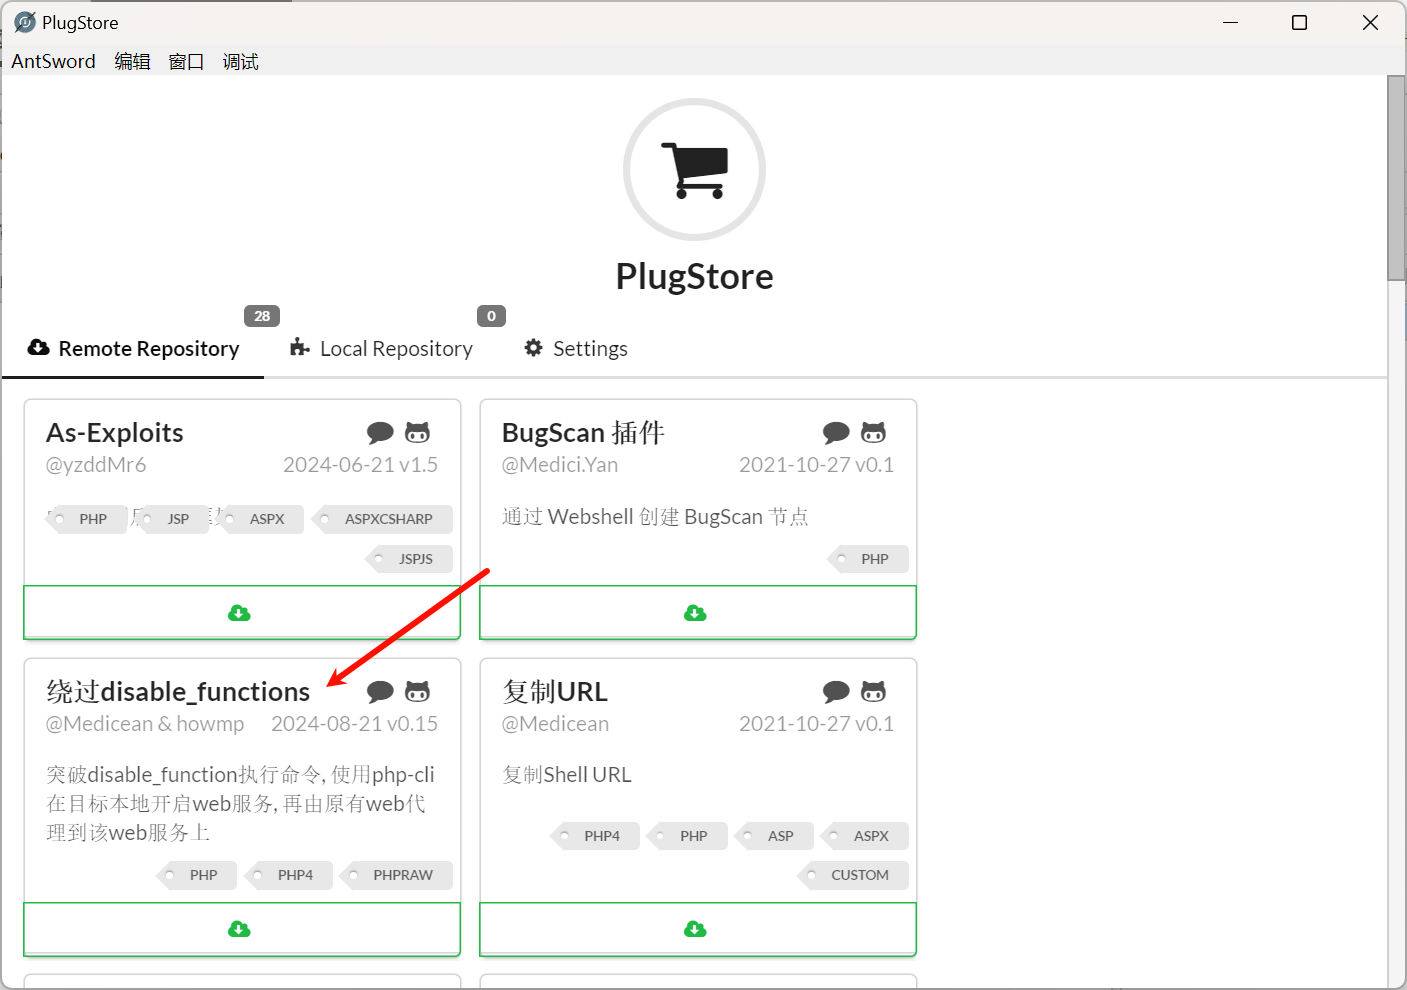Download the 复制URL plugin
The width and height of the screenshot is (1407, 990).
click(697, 929)
